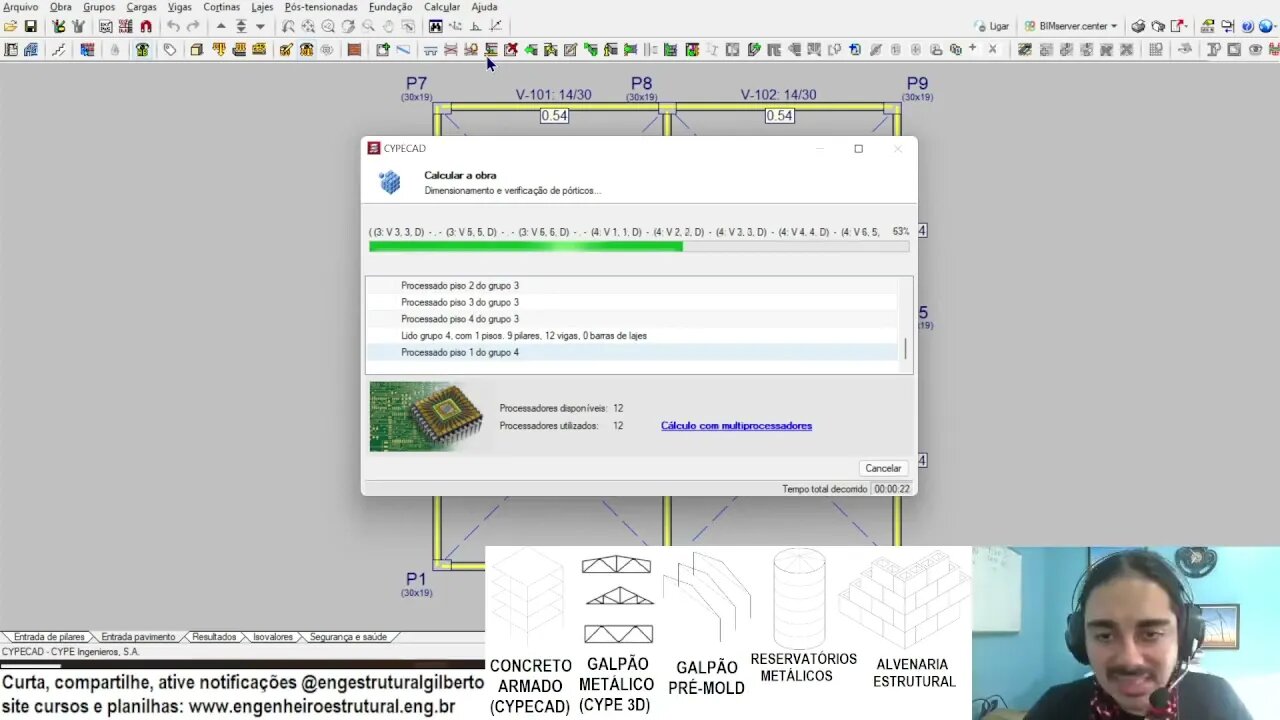Screen dimensions: 1280x720
Task: Click beam label V-101: 14/30
Action: point(553,95)
